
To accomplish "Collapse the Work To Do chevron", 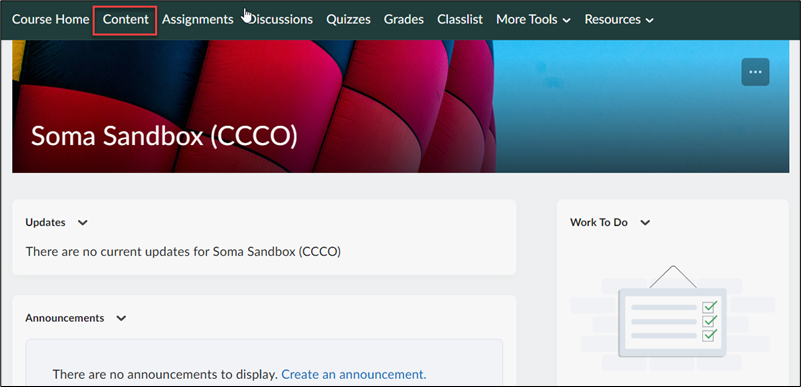I will coord(645,223).
